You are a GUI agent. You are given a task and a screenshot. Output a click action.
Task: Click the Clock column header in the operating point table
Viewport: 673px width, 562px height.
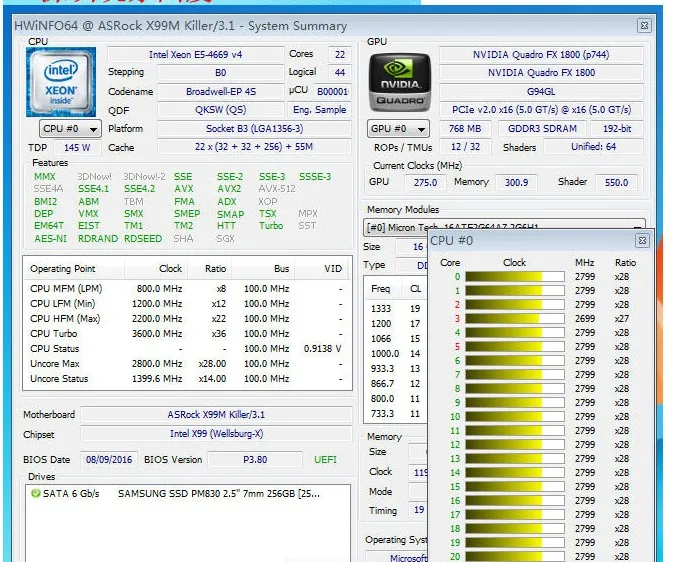pos(155,269)
